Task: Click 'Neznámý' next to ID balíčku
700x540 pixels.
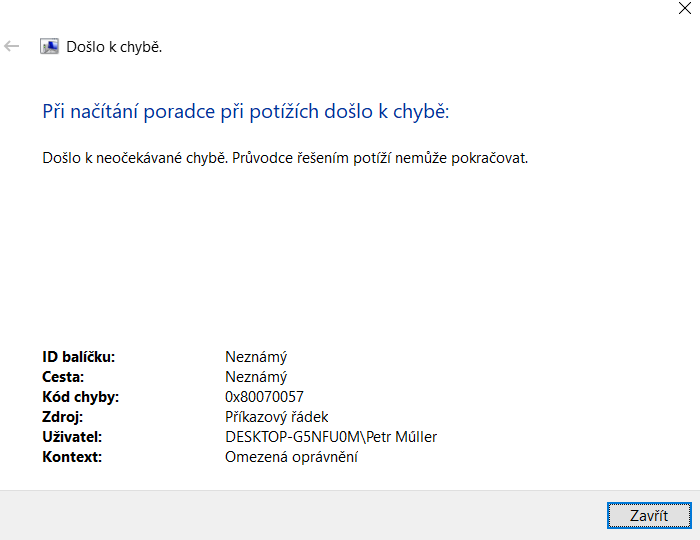Action: point(256,357)
